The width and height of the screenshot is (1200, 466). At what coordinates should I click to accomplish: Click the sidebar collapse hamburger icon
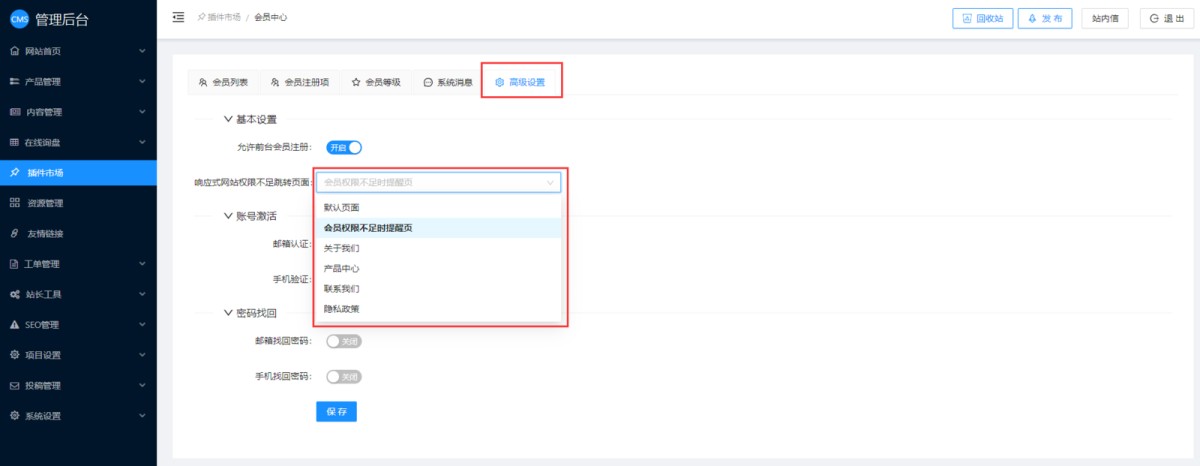point(178,17)
